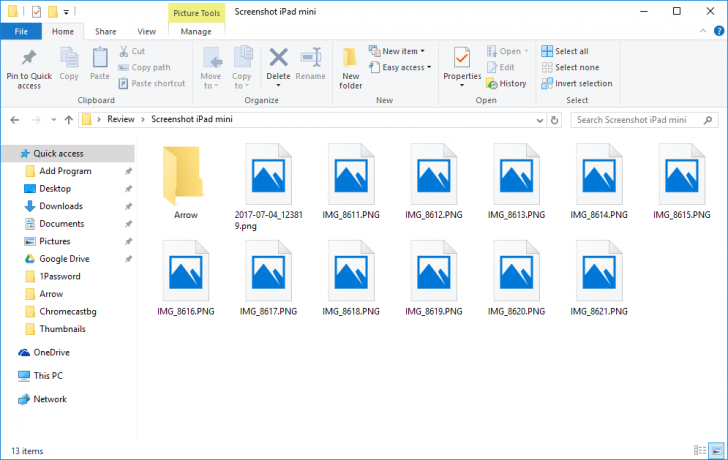Click the Delete X icon
The width and height of the screenshot is (728, 460).
279,58
